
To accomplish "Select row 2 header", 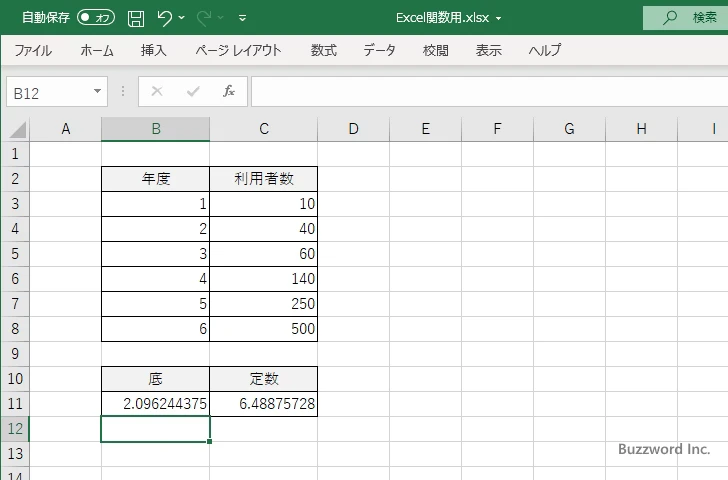I will coord(15,179).
